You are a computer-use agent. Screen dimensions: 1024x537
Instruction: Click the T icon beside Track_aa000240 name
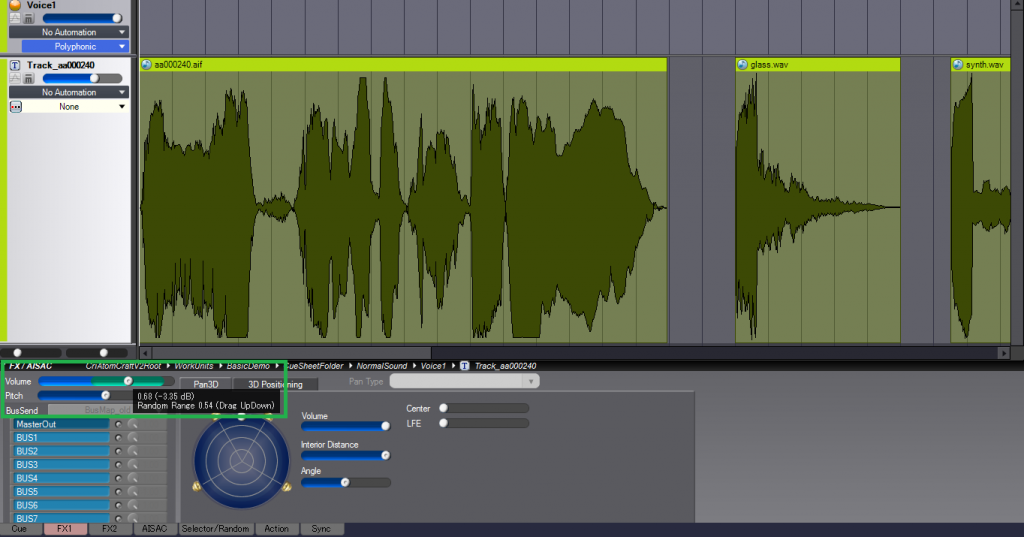[15, 65]
